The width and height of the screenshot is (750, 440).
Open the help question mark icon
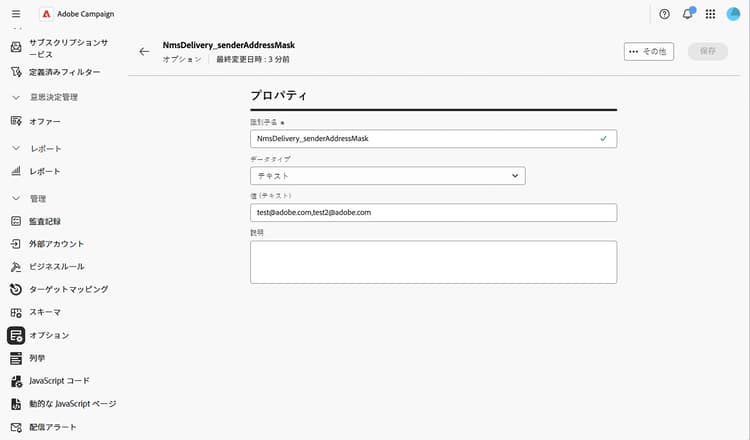(664, 14)
